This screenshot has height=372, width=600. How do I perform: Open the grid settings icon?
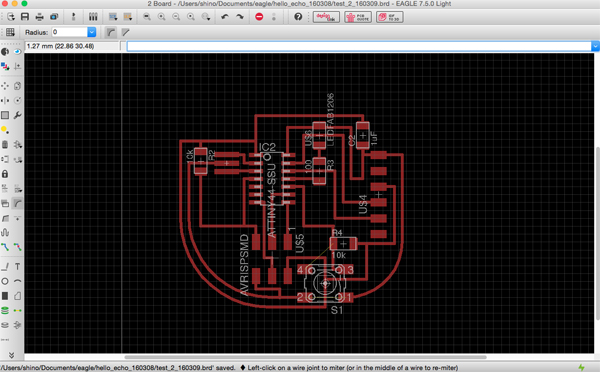pos(10,33)
